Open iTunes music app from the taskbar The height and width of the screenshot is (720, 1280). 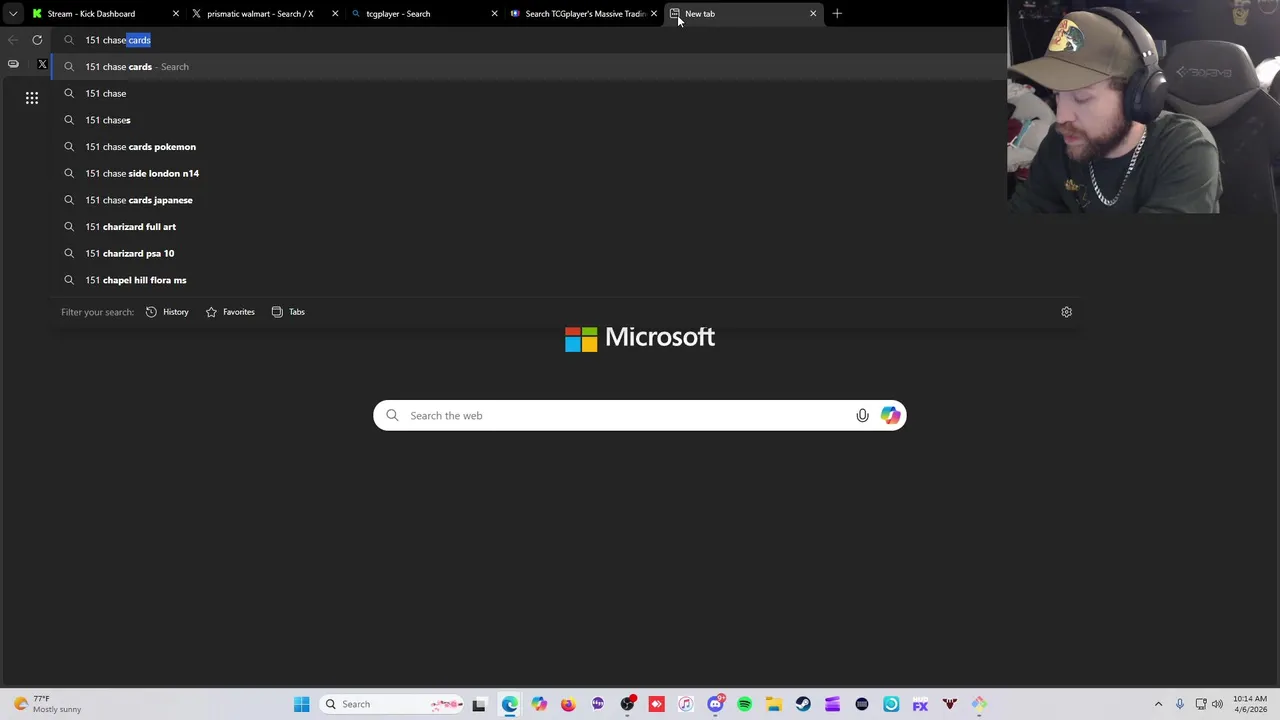685,704
